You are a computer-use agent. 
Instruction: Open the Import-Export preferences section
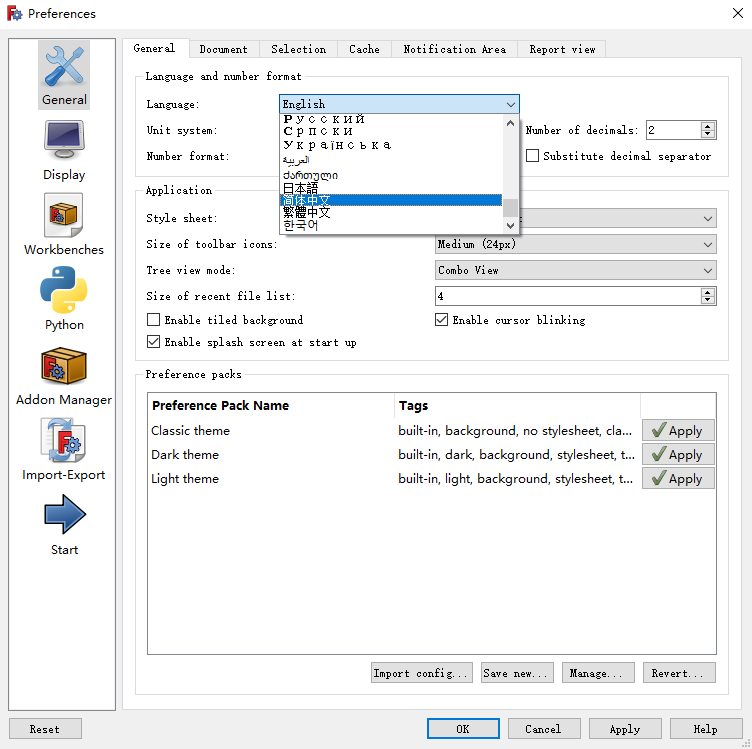pyautogui.click(x=64, y=450)
